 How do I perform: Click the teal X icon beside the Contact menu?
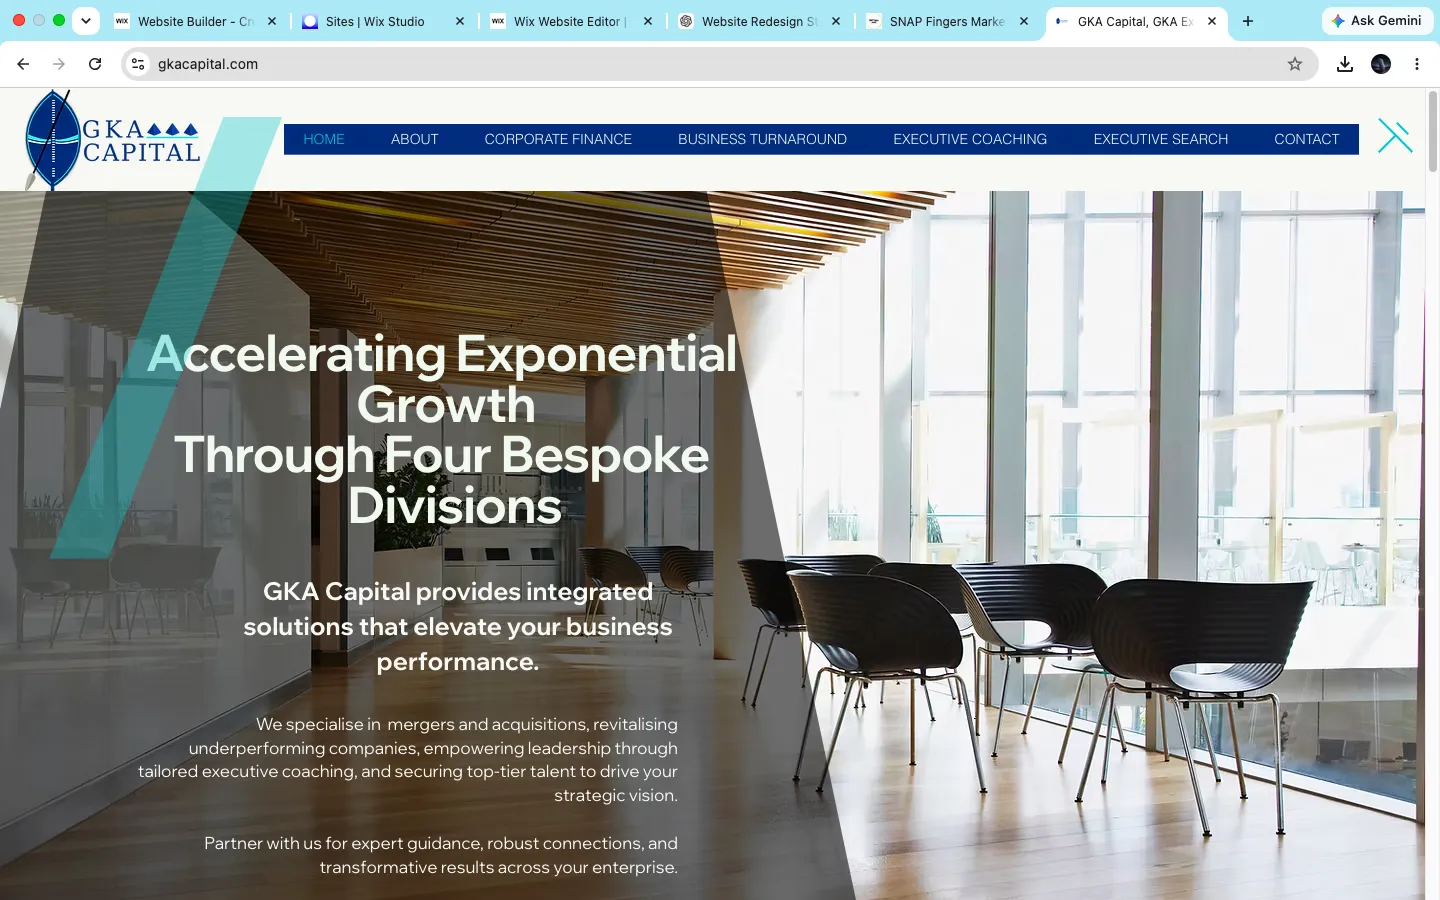(1395, 136)
